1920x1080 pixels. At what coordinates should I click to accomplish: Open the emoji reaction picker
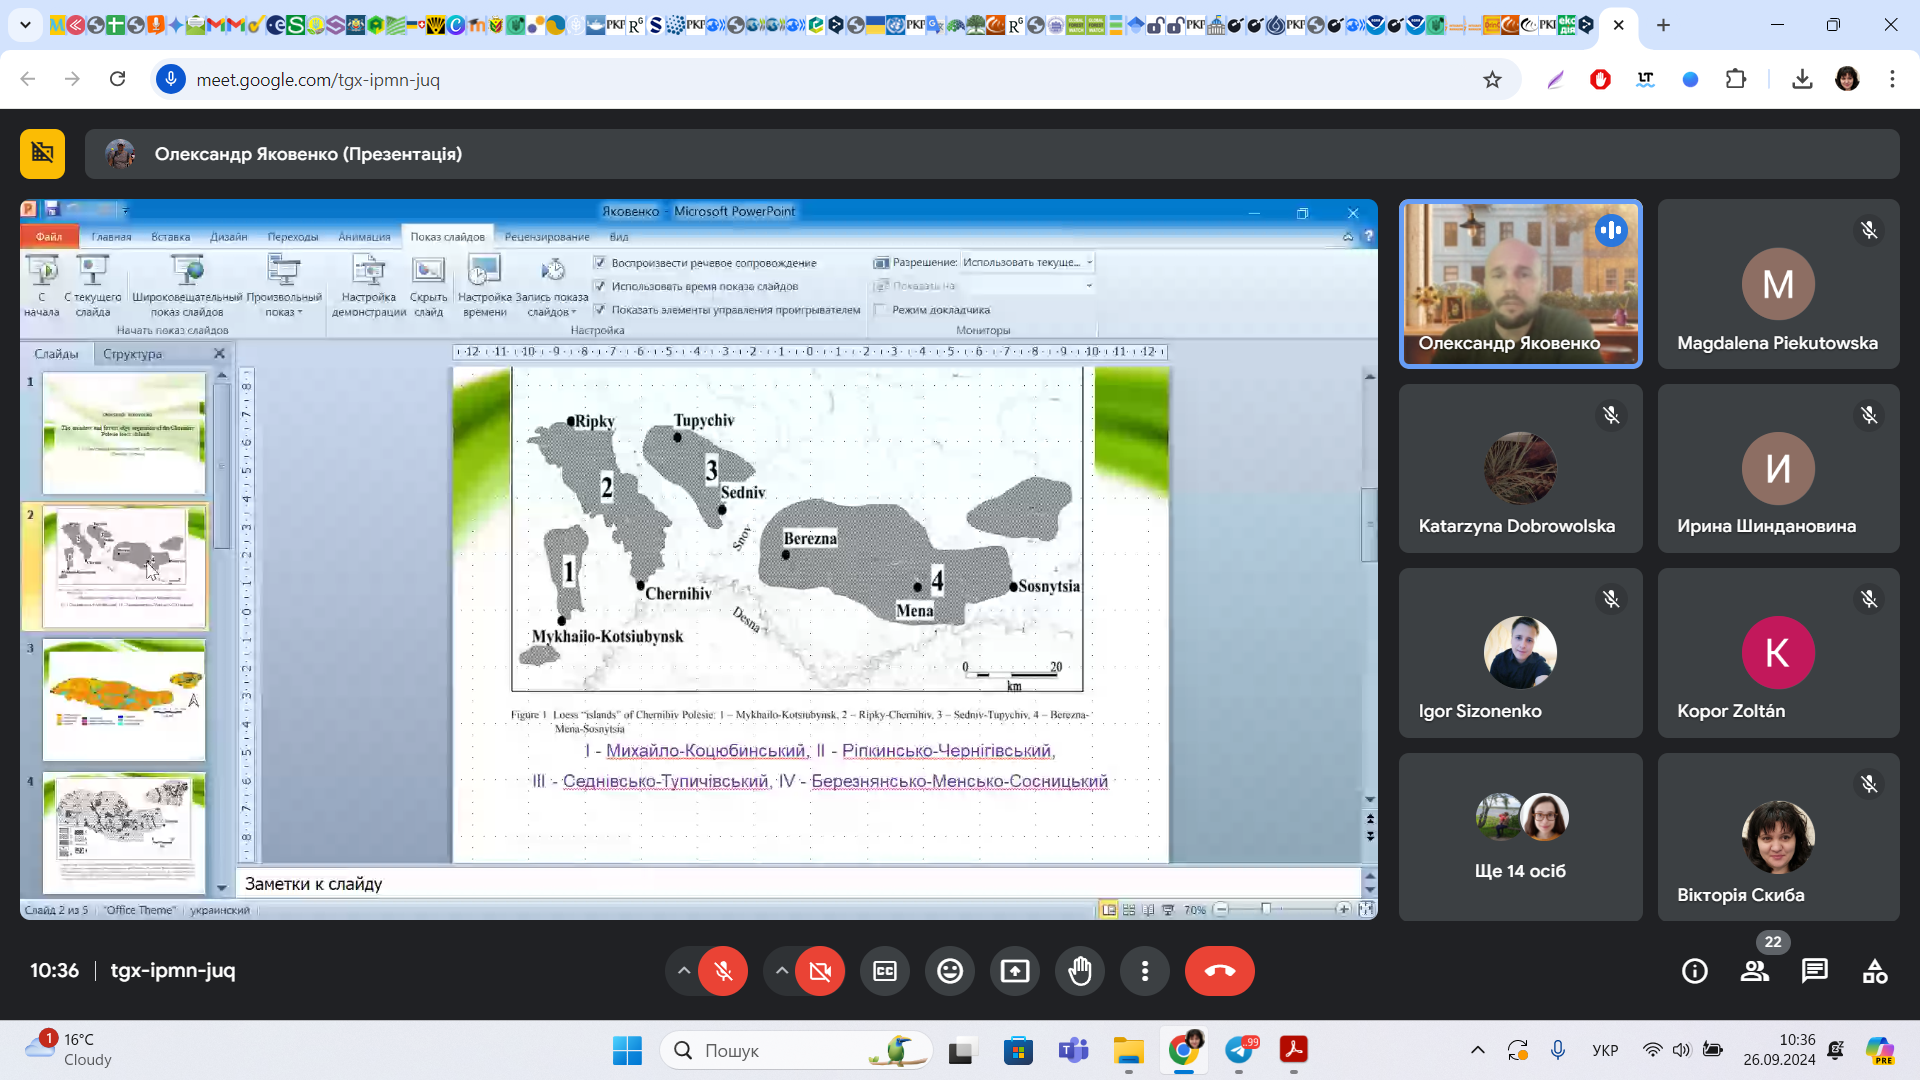(950, 971)
